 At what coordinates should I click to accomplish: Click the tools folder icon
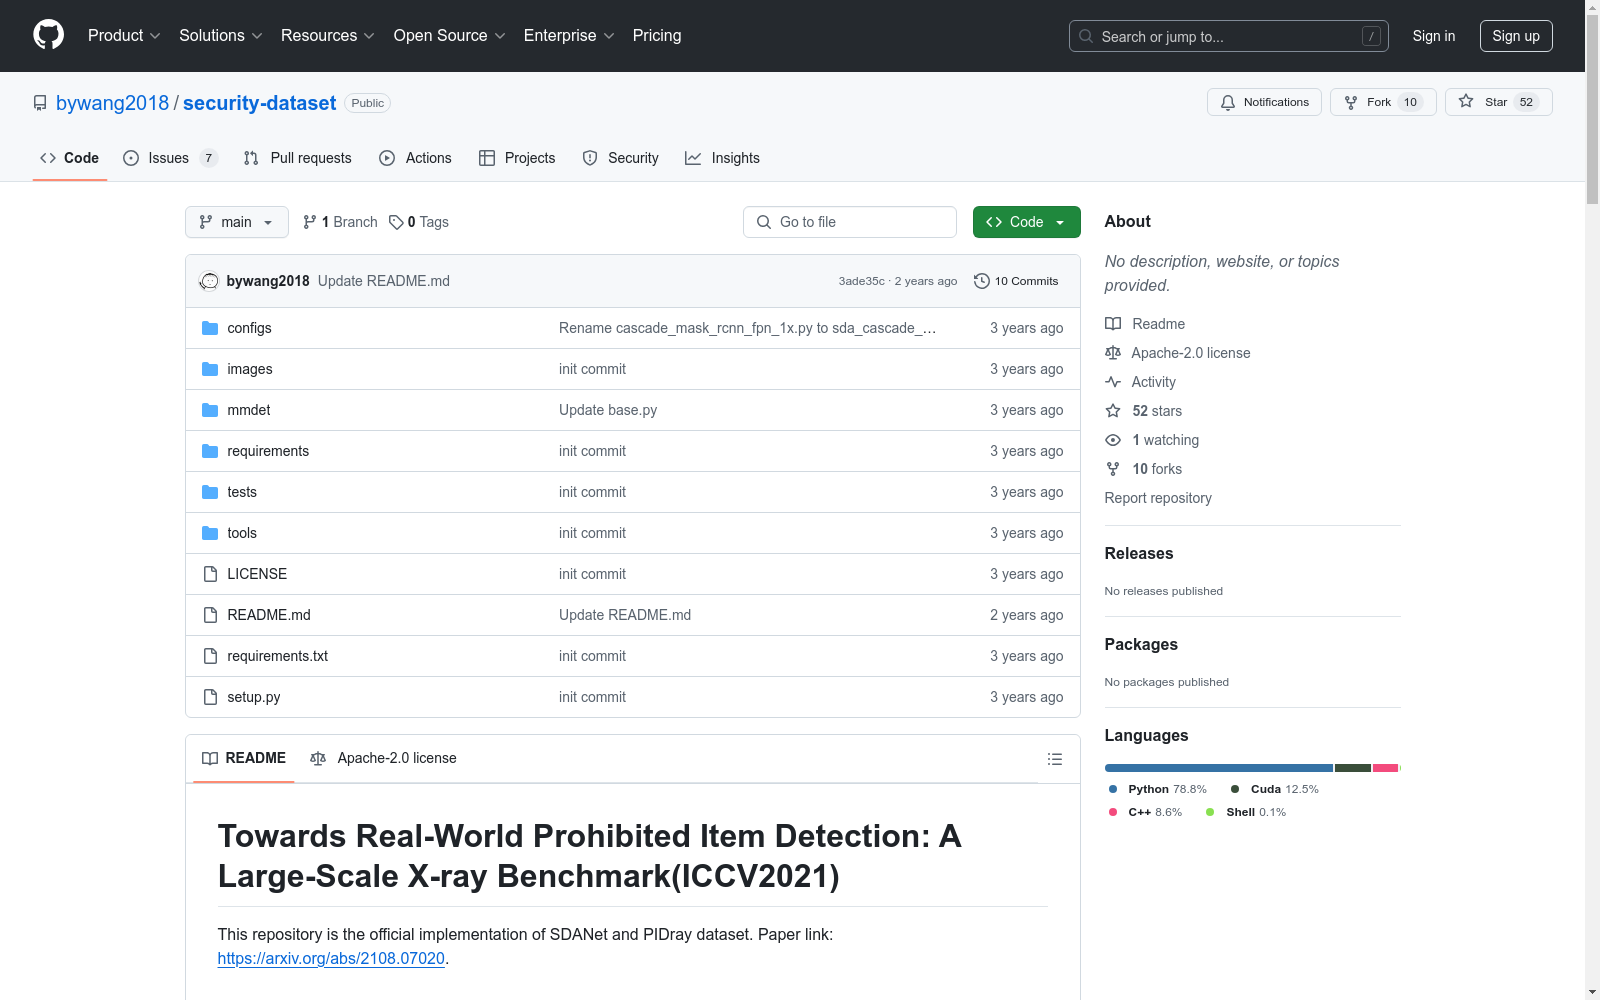tap(210, 533)
